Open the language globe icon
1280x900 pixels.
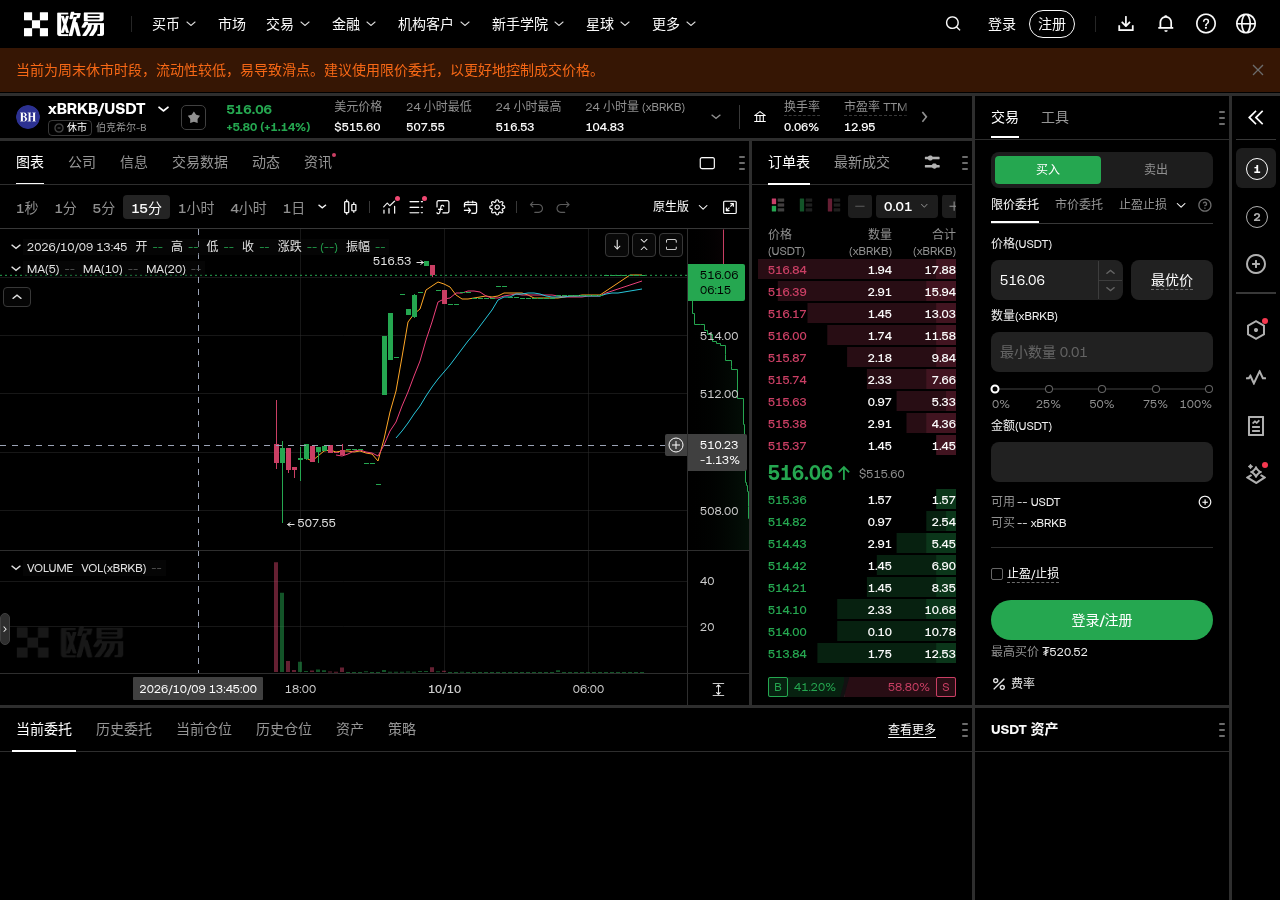(x=1246, y=24)
